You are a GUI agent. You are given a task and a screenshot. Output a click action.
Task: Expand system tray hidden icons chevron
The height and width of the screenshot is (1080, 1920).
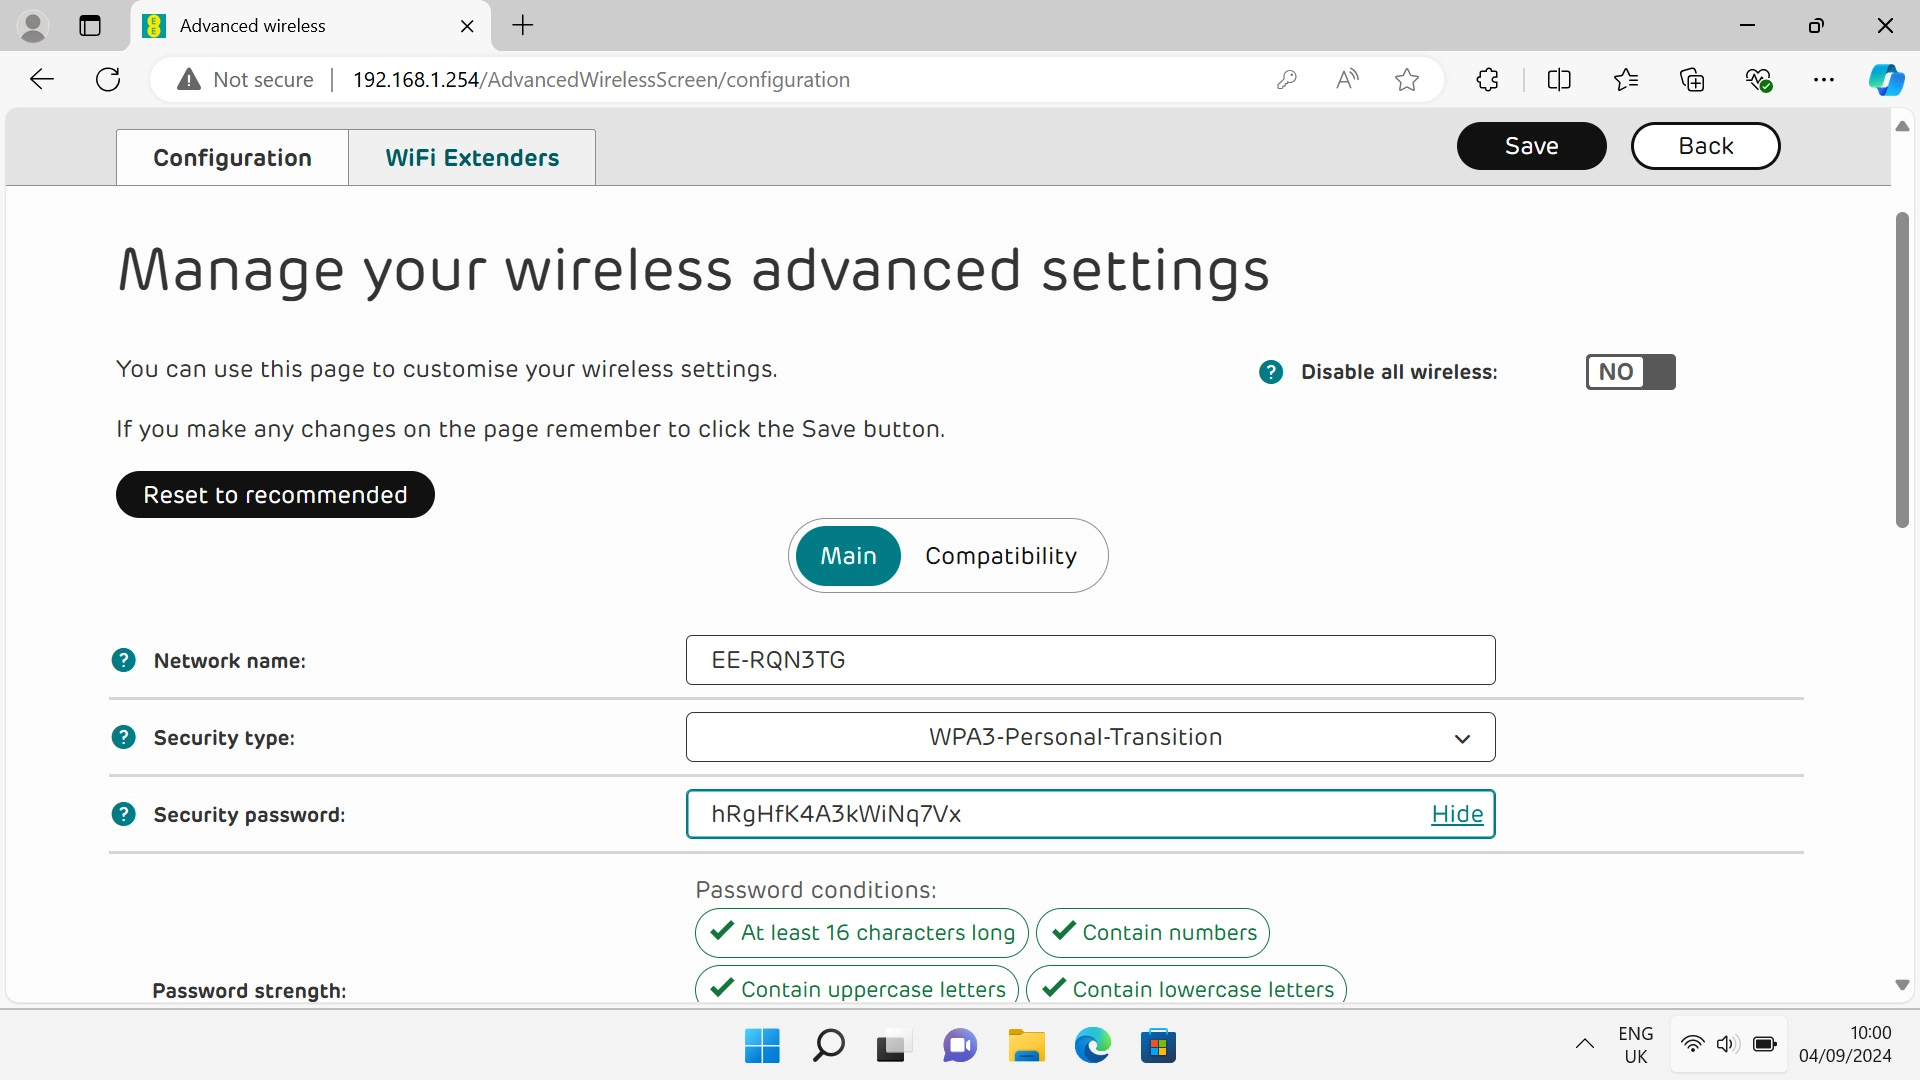coord(1584,1044)
